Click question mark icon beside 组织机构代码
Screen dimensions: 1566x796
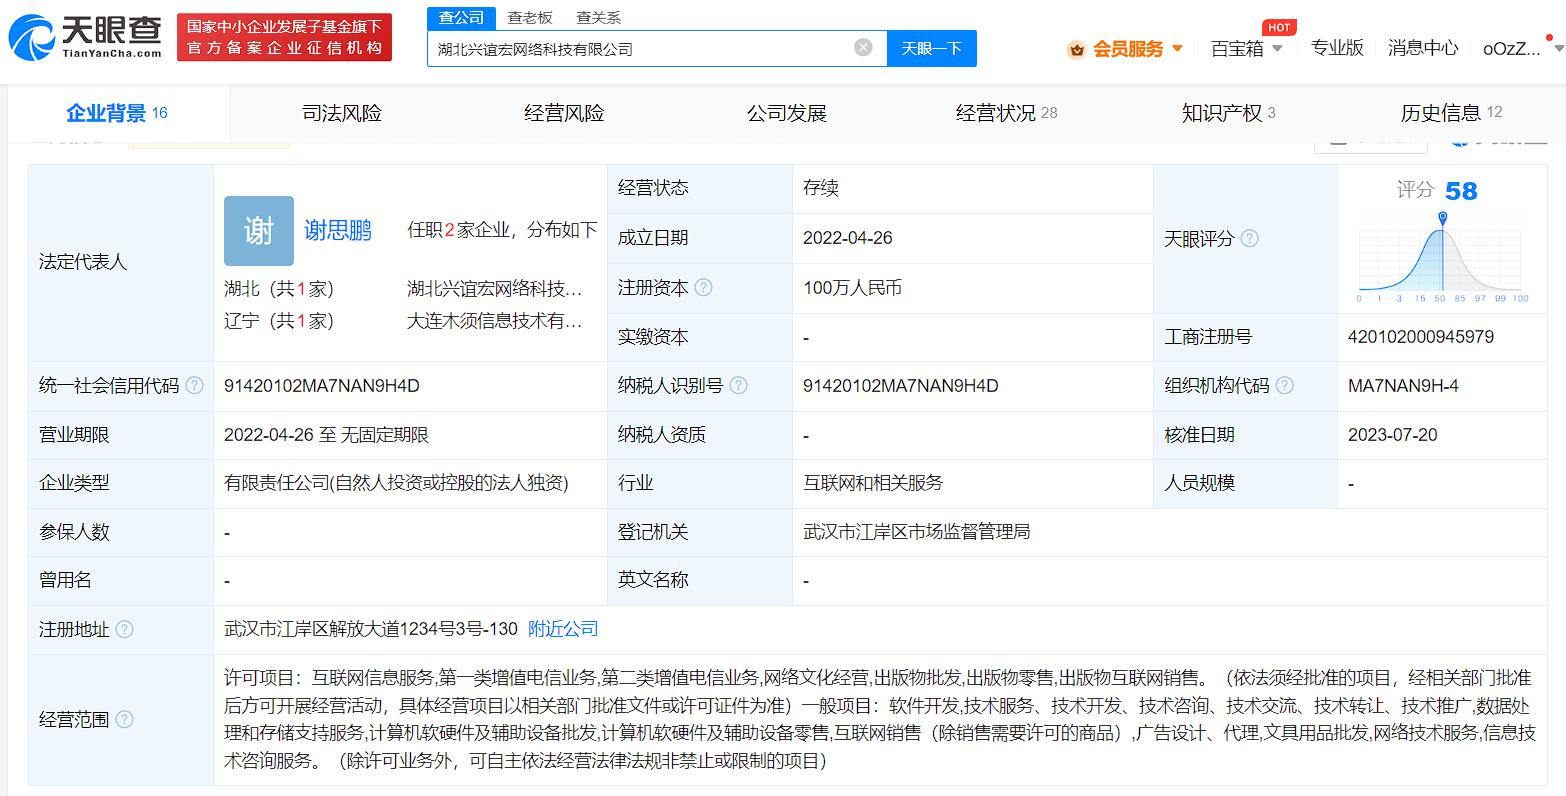(1285, 385)
